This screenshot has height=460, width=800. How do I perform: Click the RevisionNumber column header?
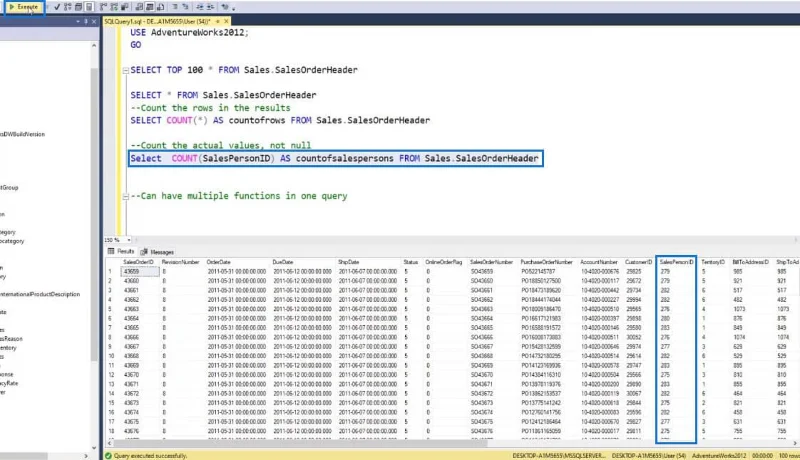tap(180, 262)
